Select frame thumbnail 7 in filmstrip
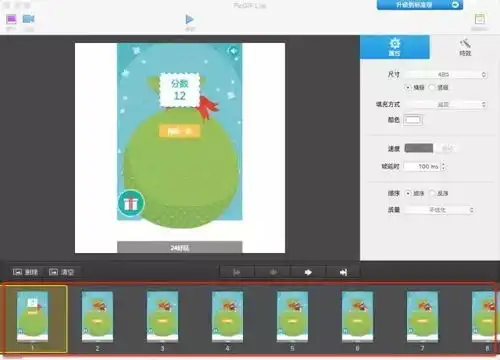 pyautogui.click(x=422, y=316)
